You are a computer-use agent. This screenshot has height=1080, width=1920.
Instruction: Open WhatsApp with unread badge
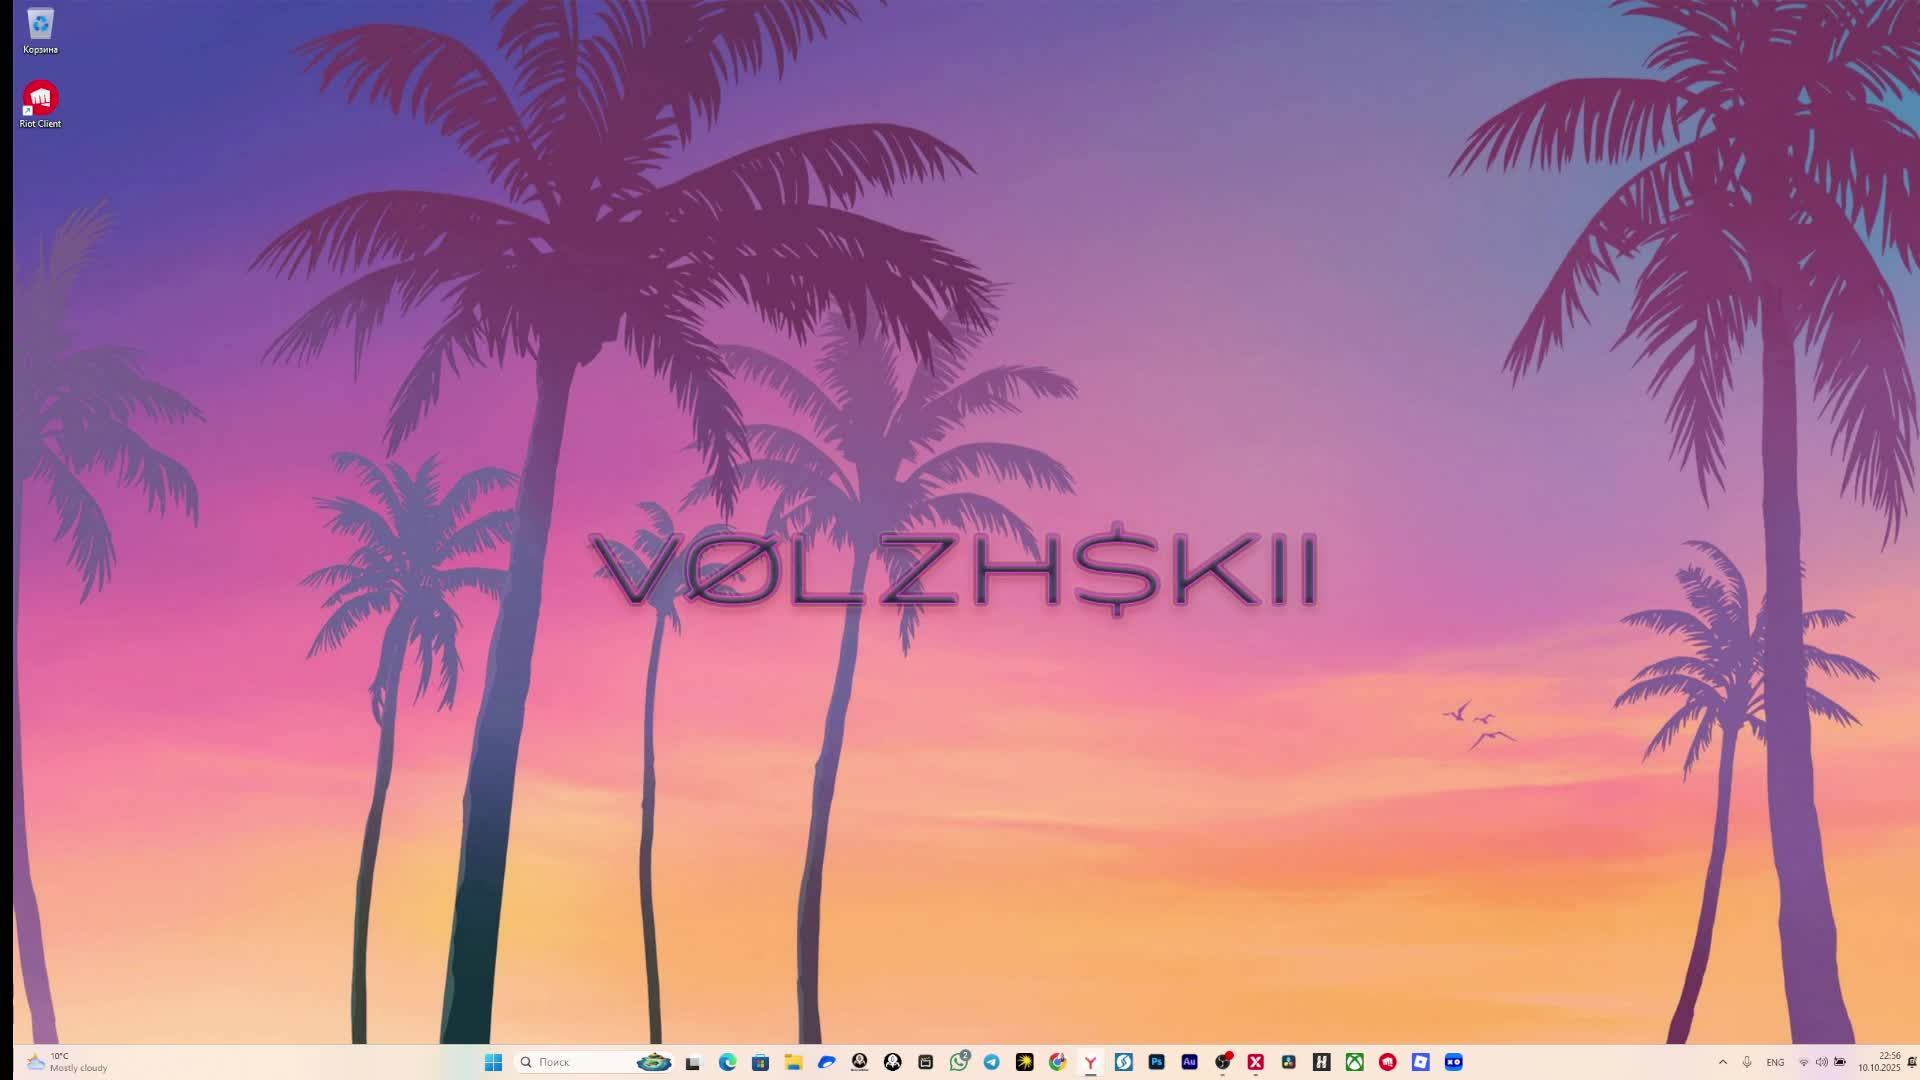(959, 1062)
